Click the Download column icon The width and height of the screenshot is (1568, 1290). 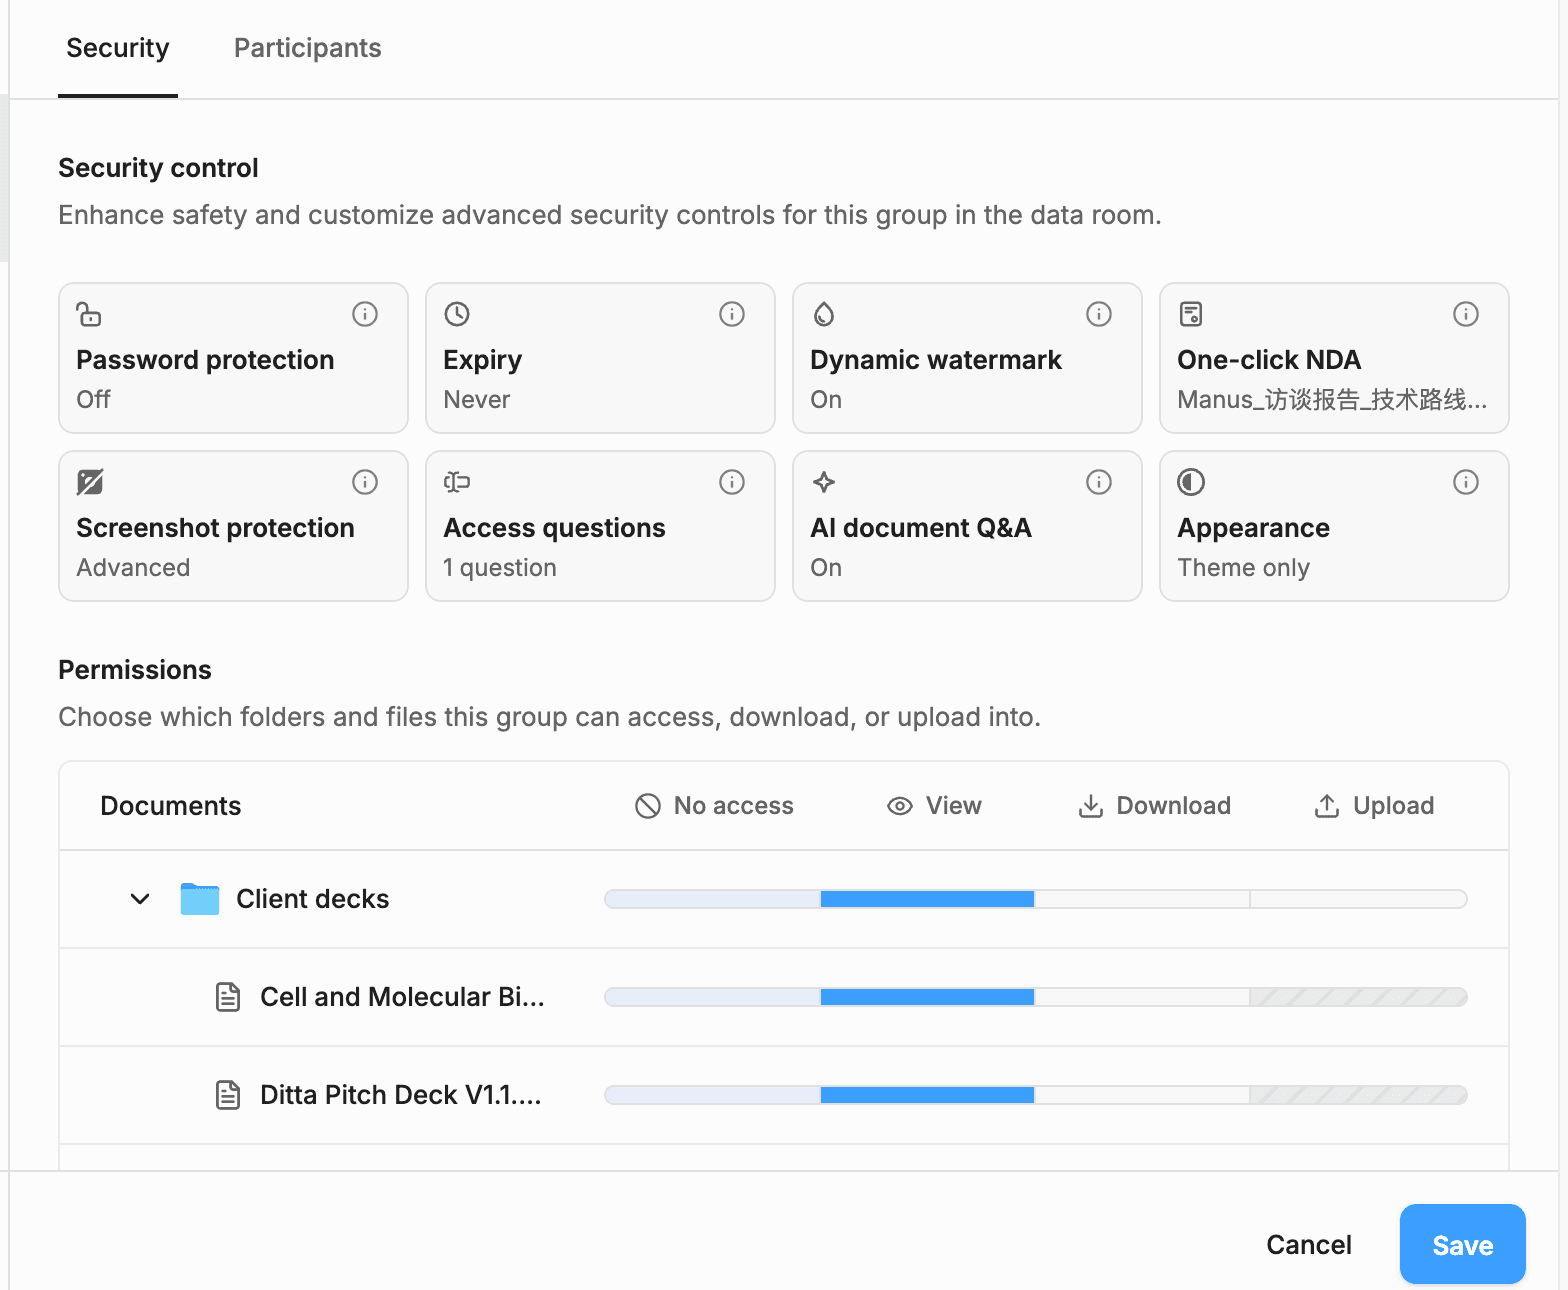(x=1091, y=806)
